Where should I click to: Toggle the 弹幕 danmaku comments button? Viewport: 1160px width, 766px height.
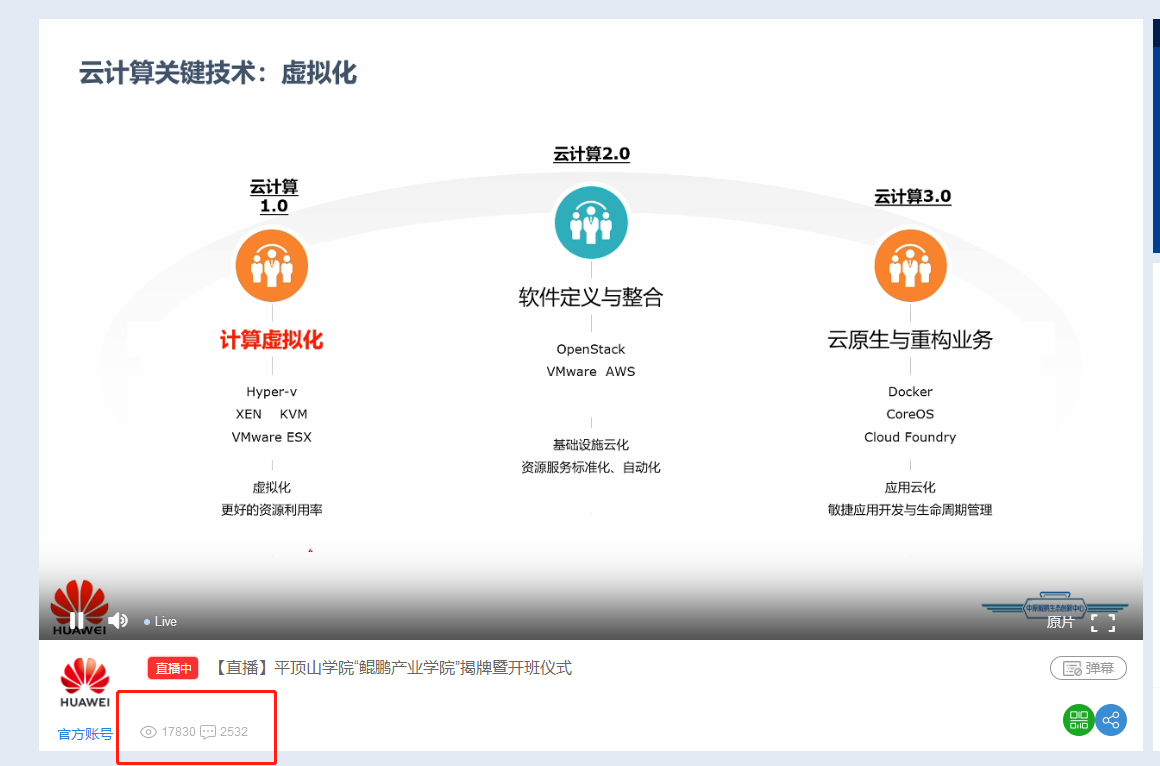pyautogui.click(x=1088, y=668)
